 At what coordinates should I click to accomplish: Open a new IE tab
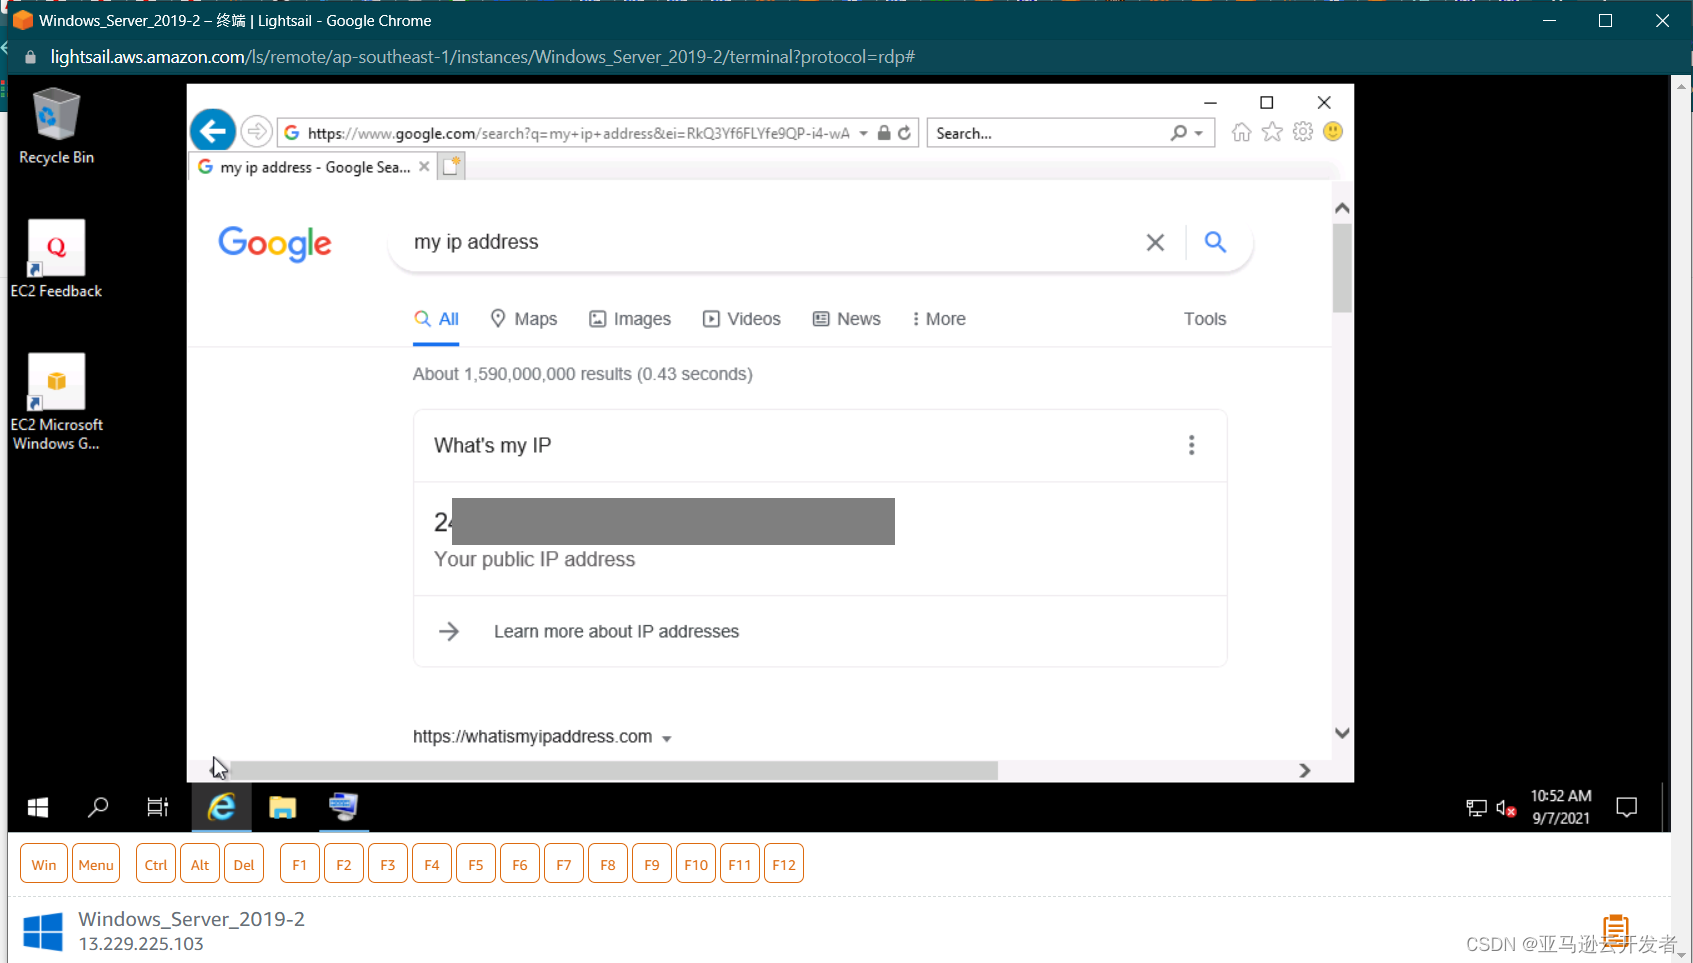coord(452,166)
